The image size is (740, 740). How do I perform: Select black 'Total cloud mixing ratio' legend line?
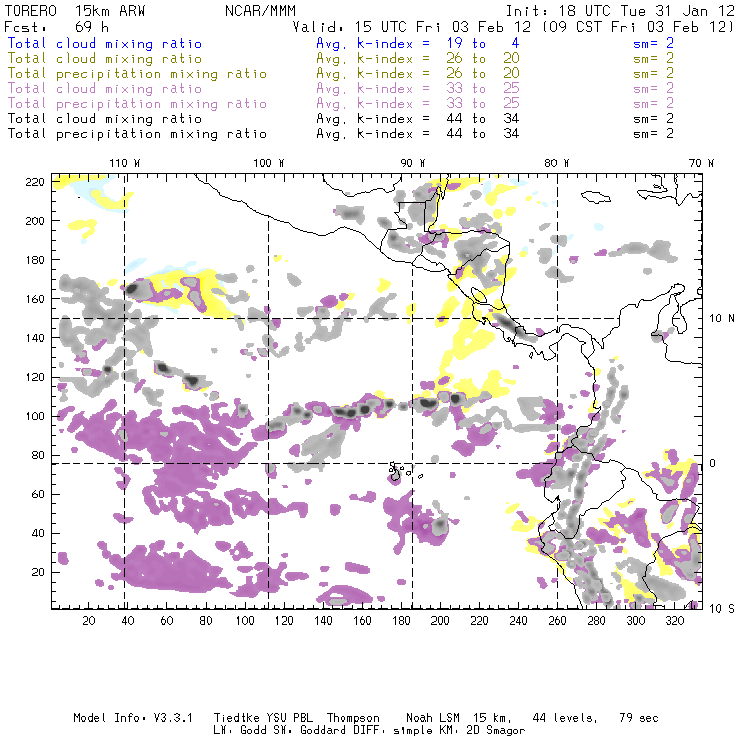[105, 119]
